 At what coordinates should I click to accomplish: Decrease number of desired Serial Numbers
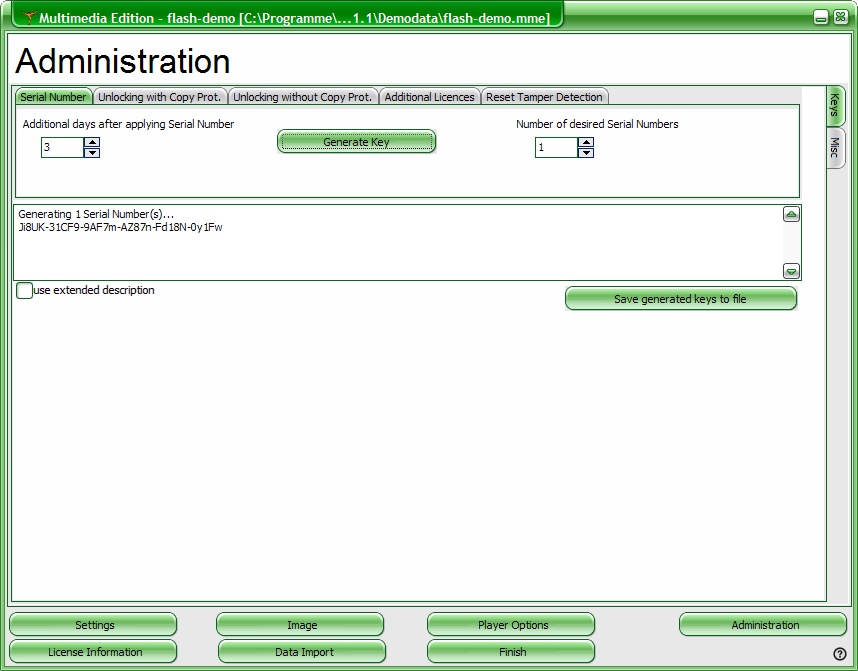(x=586, y=153)
